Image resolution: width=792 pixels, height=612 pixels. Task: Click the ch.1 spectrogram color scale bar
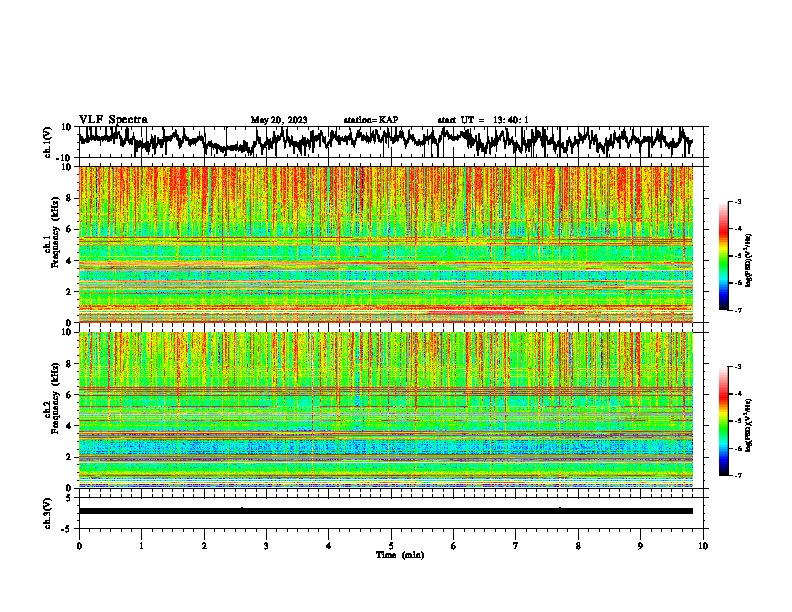pos(724,256)
